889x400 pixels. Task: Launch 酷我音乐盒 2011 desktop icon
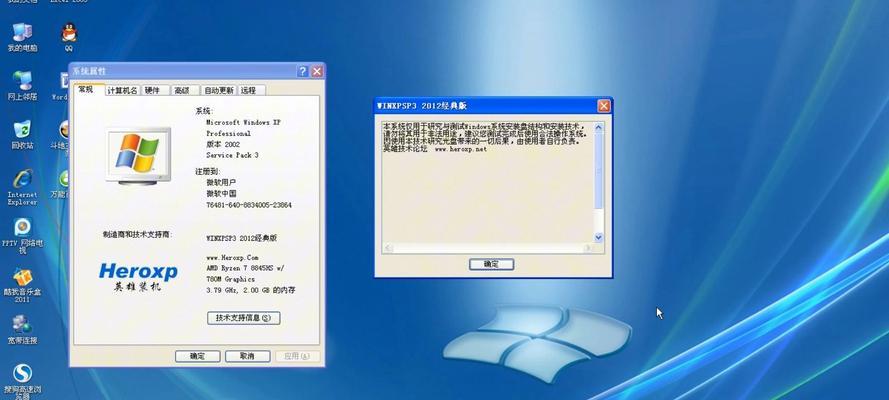click(22, 286)
